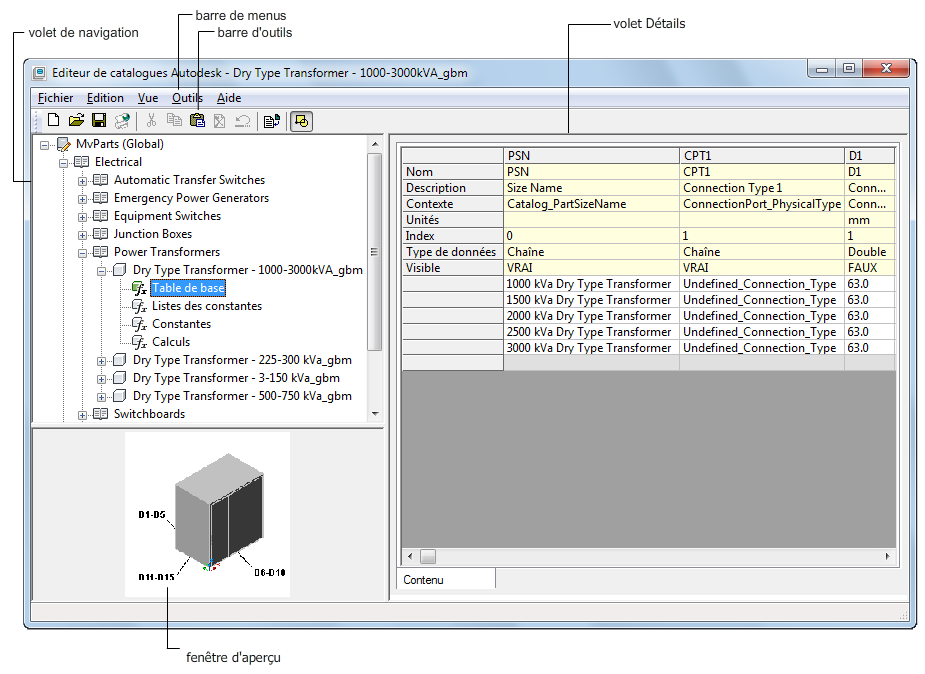Click the New catalog toolbar icon

pyautogui.click(x=53, y=120)
